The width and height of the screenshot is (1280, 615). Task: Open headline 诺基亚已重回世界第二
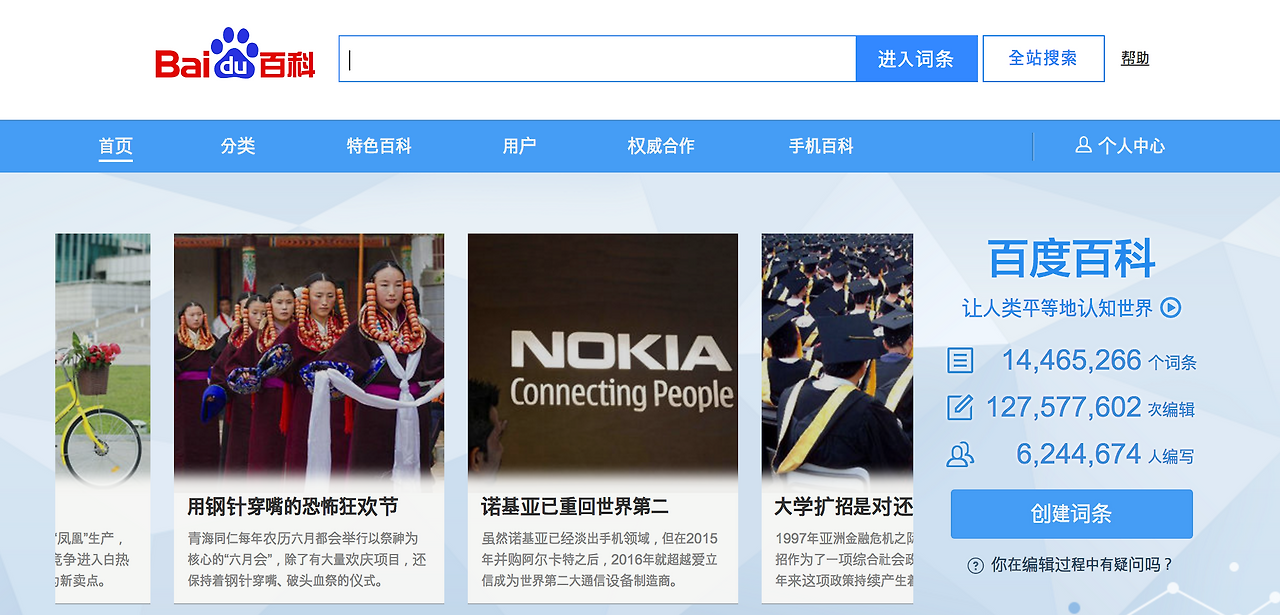click(x=575, y=507)
